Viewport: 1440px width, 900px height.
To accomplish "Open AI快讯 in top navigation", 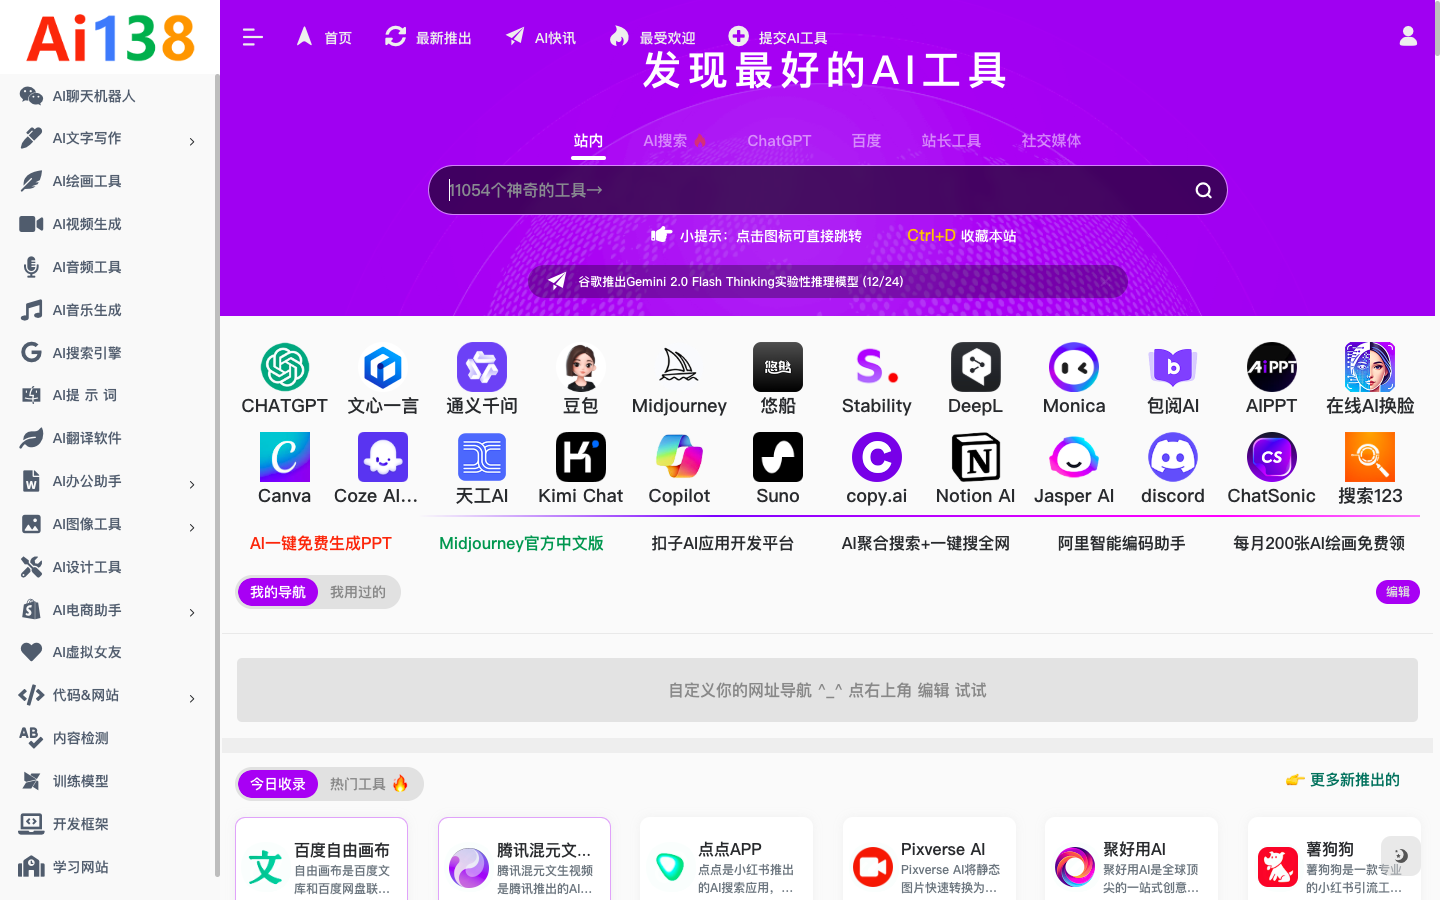I will coord(540,37).
